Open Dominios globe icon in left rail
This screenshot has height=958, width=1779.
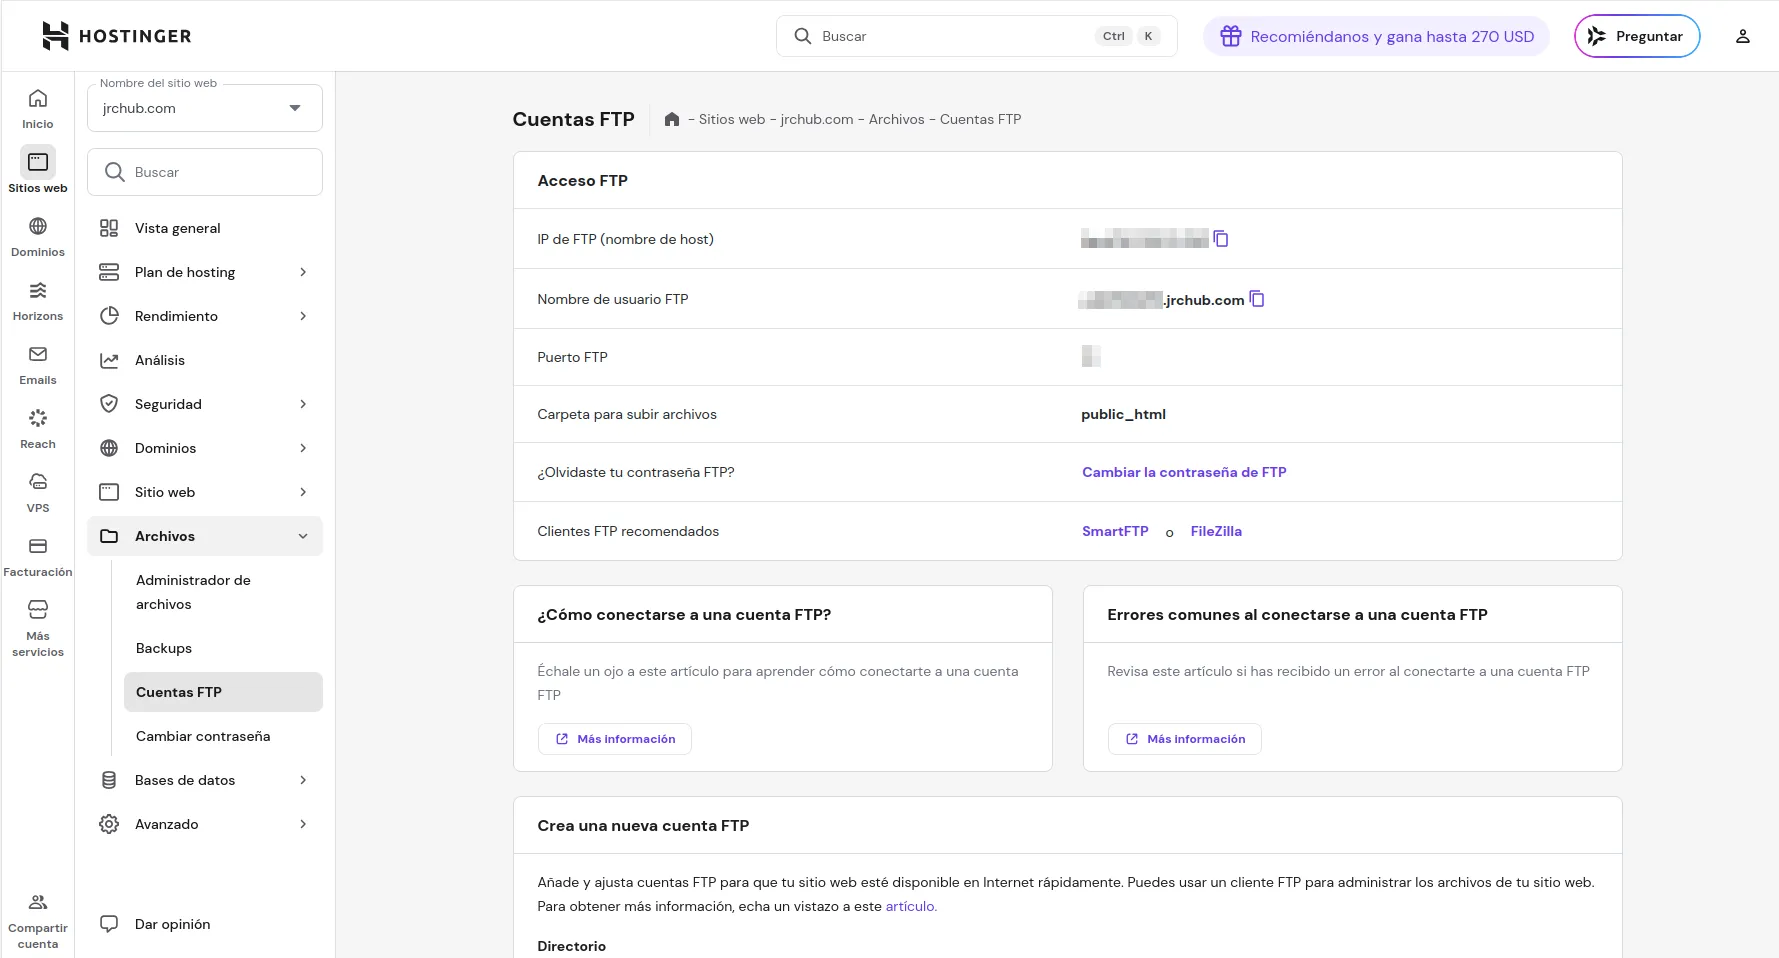pos(38,226)
